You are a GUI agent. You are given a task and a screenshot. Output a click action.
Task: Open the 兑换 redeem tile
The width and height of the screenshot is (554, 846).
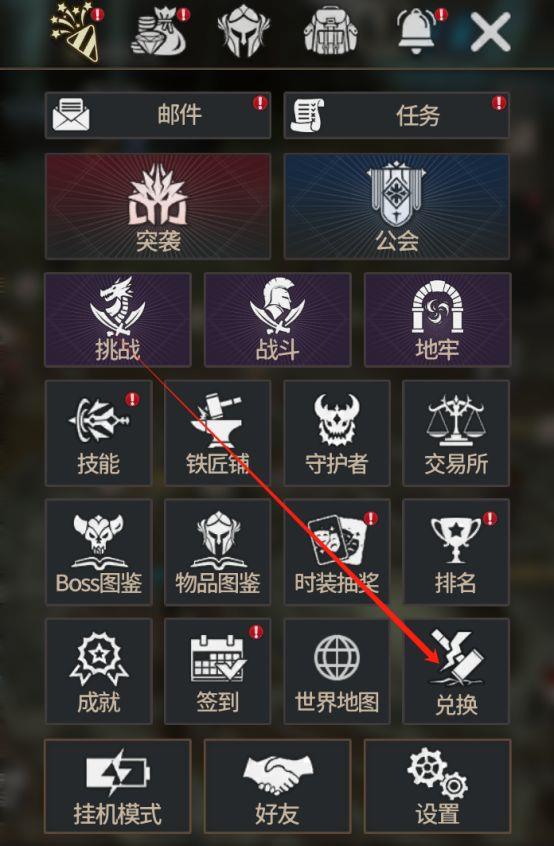[456, 671]
